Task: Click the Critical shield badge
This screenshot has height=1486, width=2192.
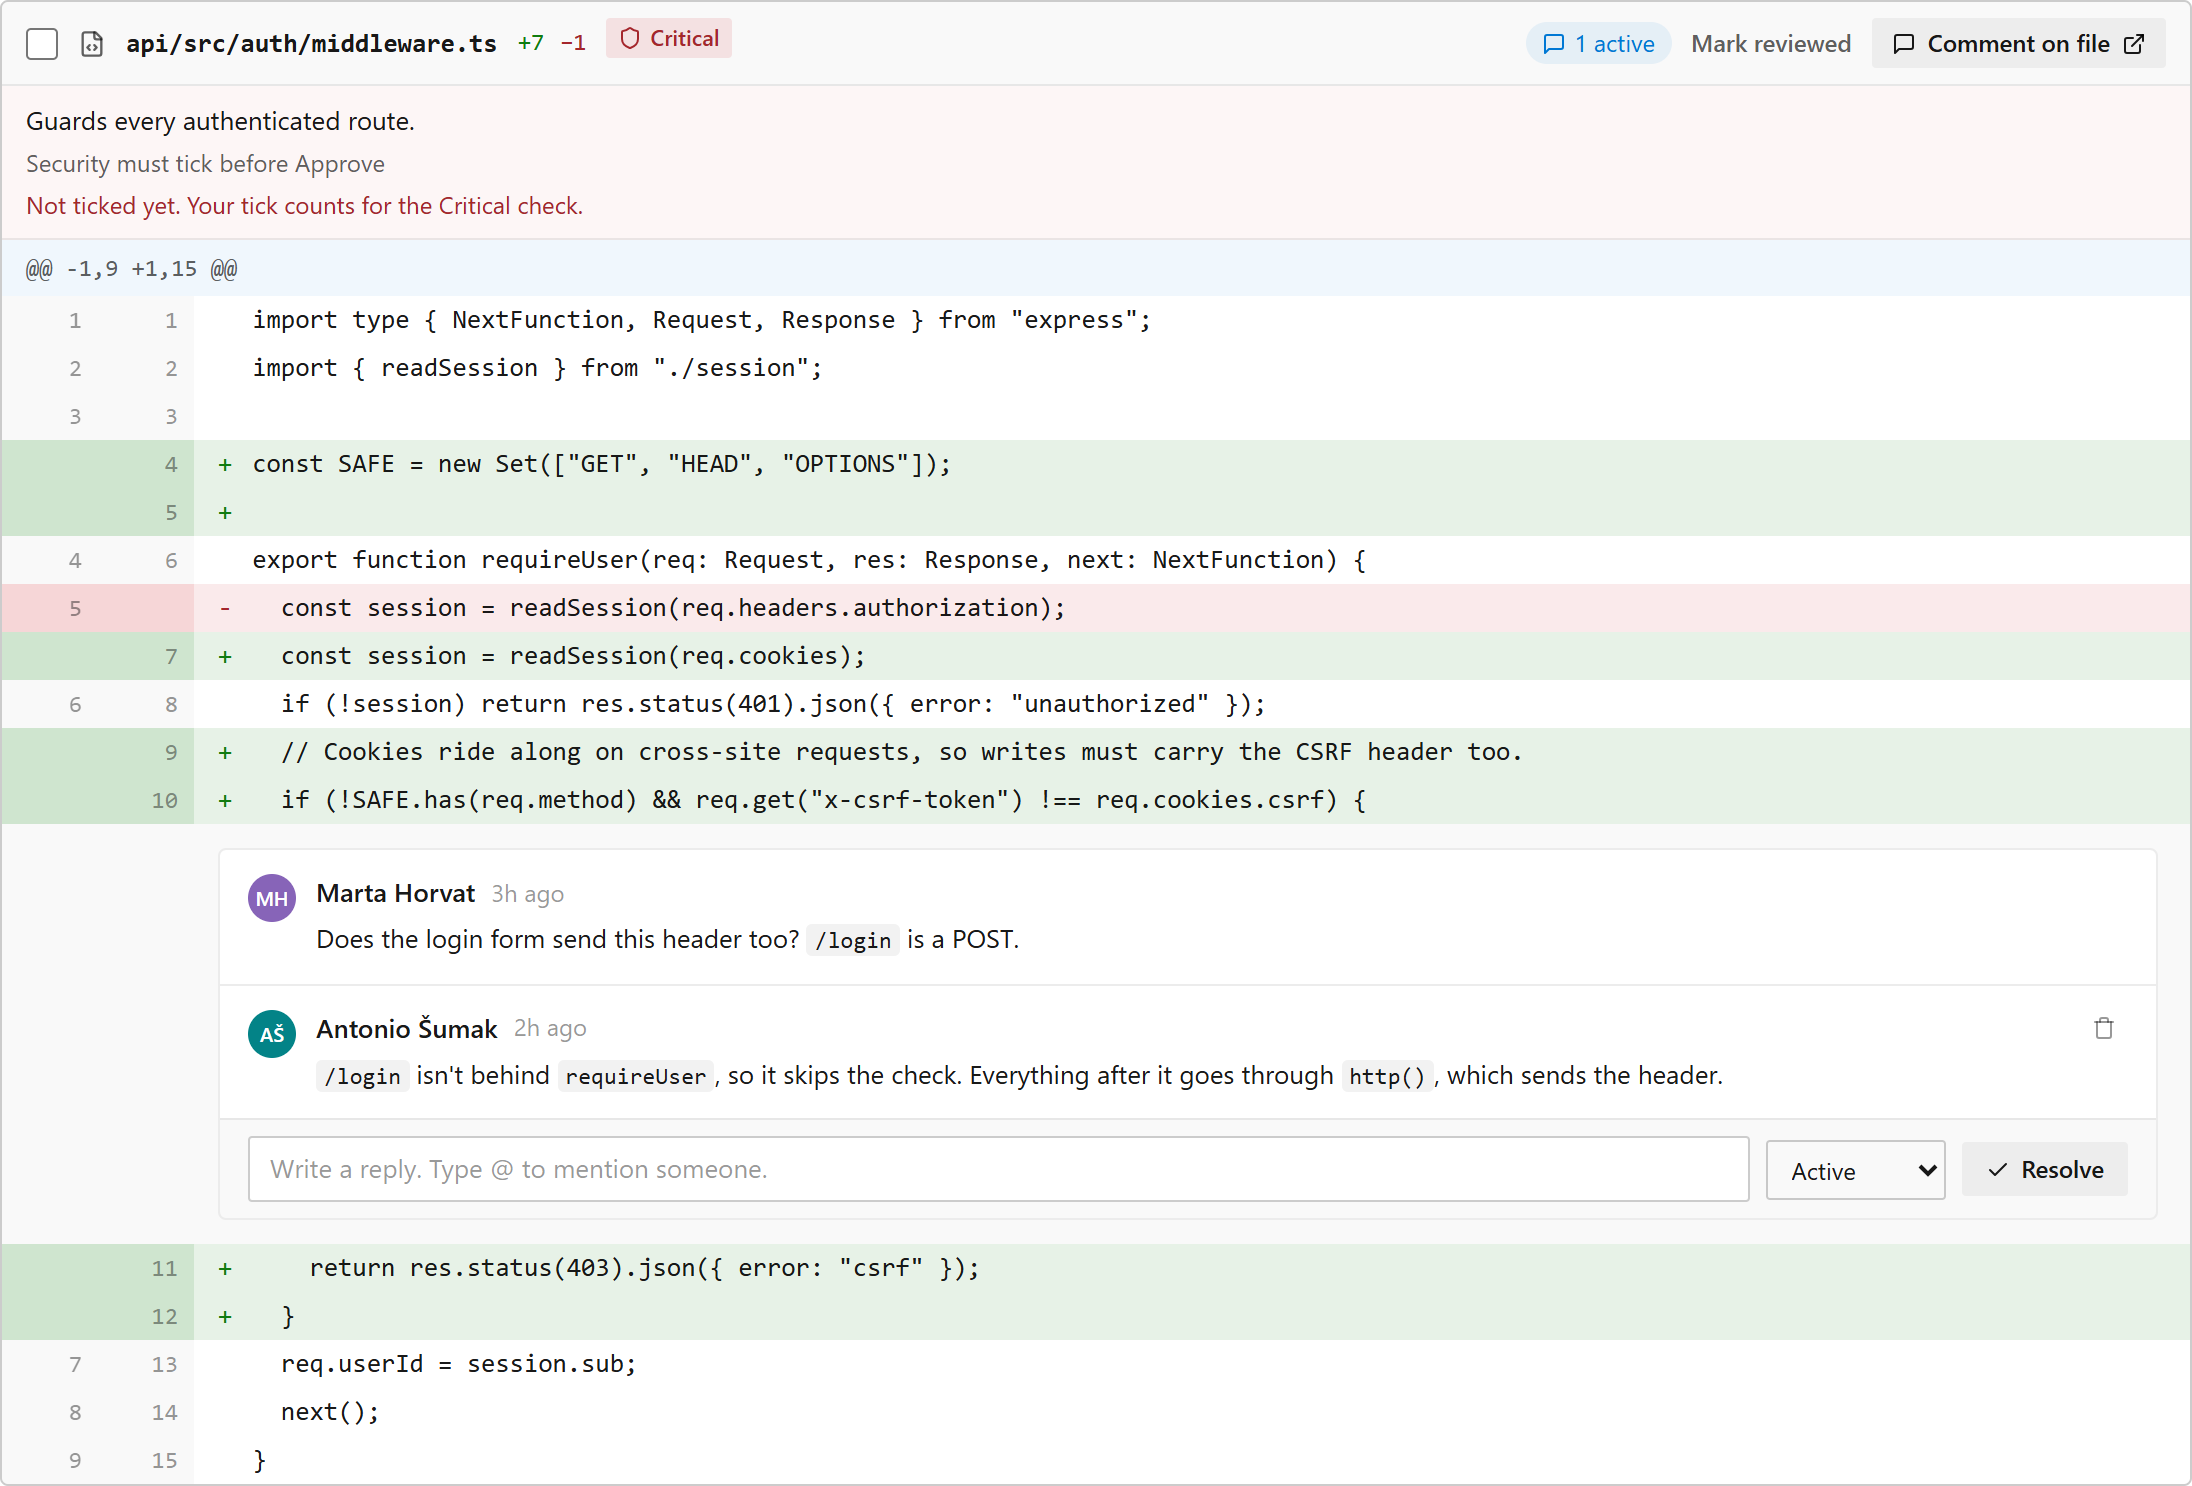Action: point(669,39)
